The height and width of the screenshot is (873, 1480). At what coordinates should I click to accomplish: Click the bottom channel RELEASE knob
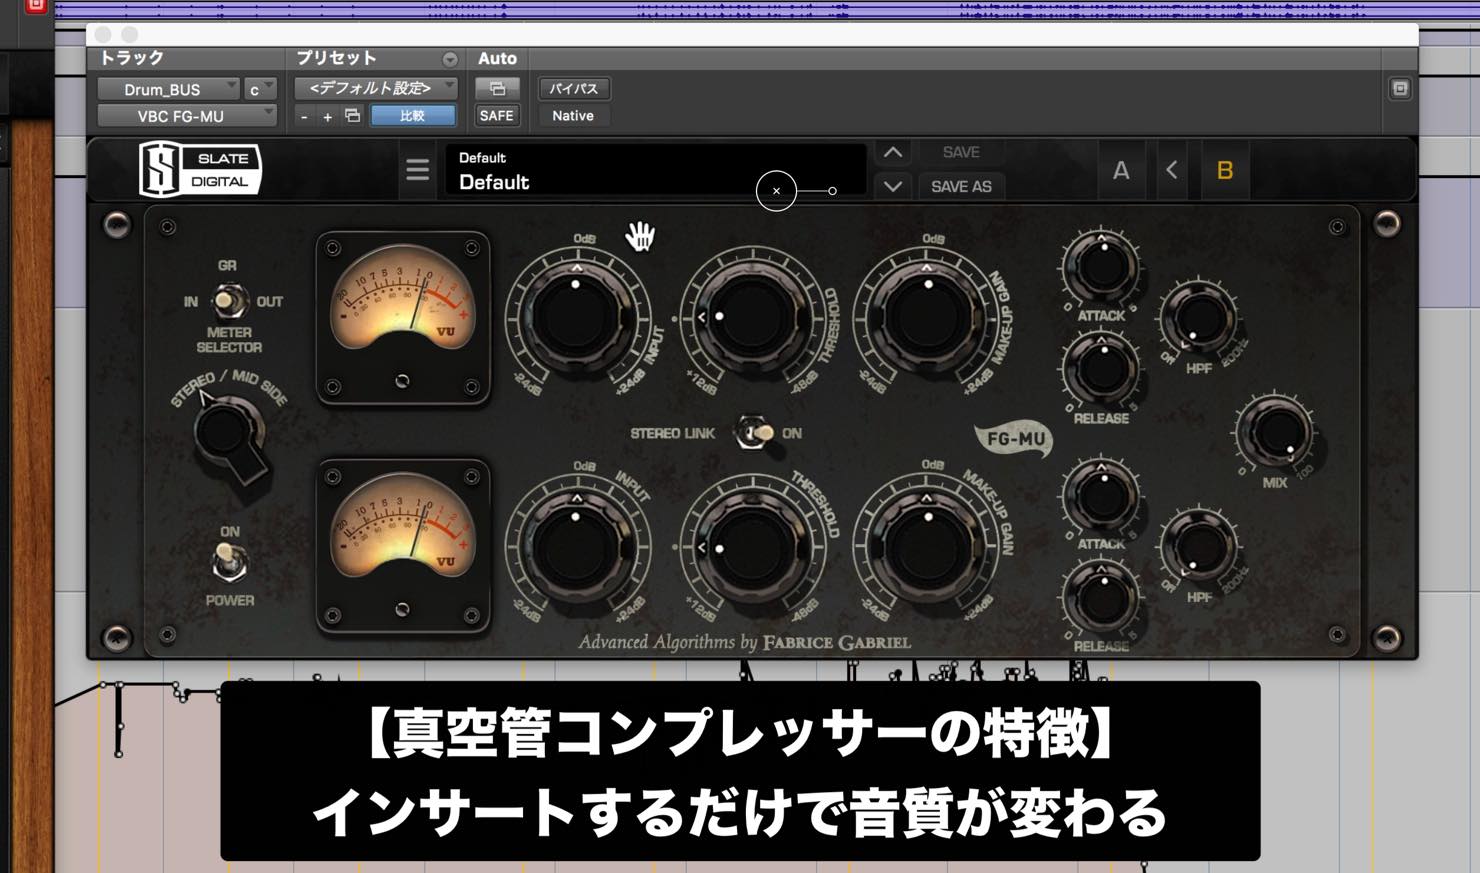[1101, 598]
